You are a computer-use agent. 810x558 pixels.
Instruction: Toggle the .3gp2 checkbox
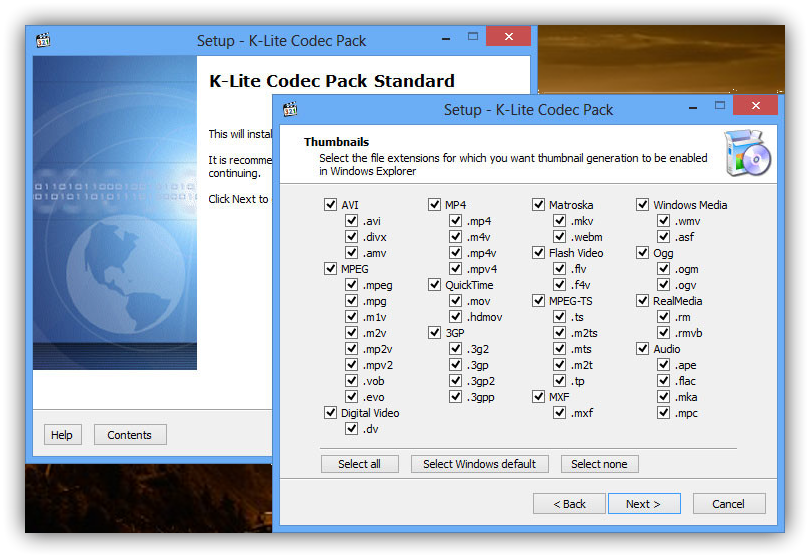(x=455, y=381)
